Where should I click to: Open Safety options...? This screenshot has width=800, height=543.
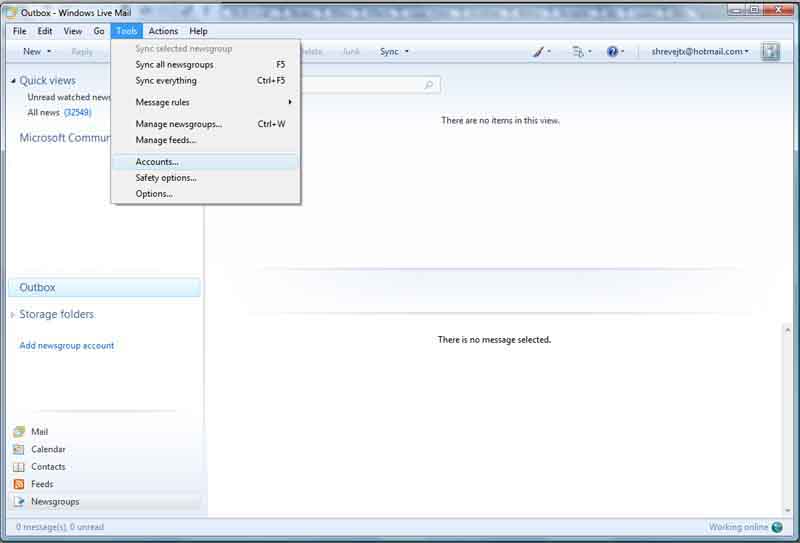point(205,178)
